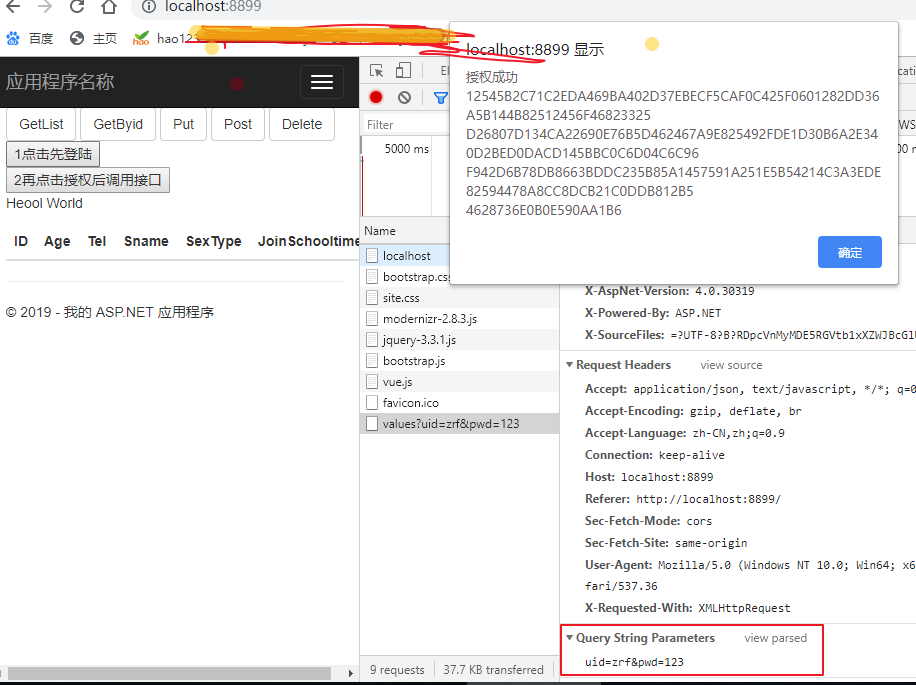This screenshot has height=685, width=916.
Task: Reload the page with the refresh icon
Action: (x=77, y=6)
